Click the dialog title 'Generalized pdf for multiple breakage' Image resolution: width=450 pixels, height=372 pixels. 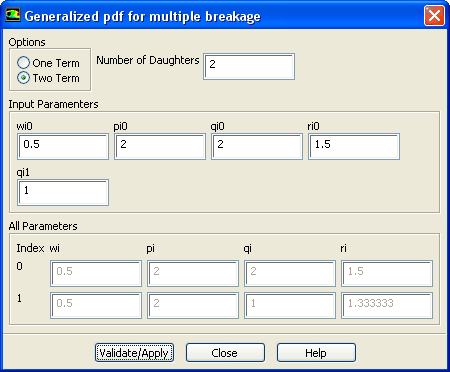tap(143, 16)
